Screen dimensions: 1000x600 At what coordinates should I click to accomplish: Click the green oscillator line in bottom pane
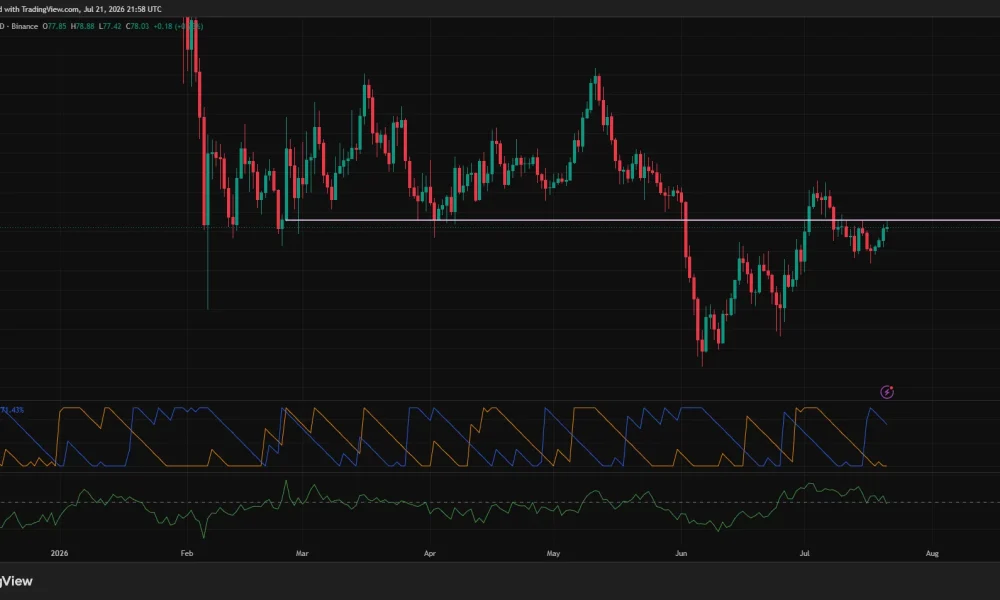click(443, 508)
